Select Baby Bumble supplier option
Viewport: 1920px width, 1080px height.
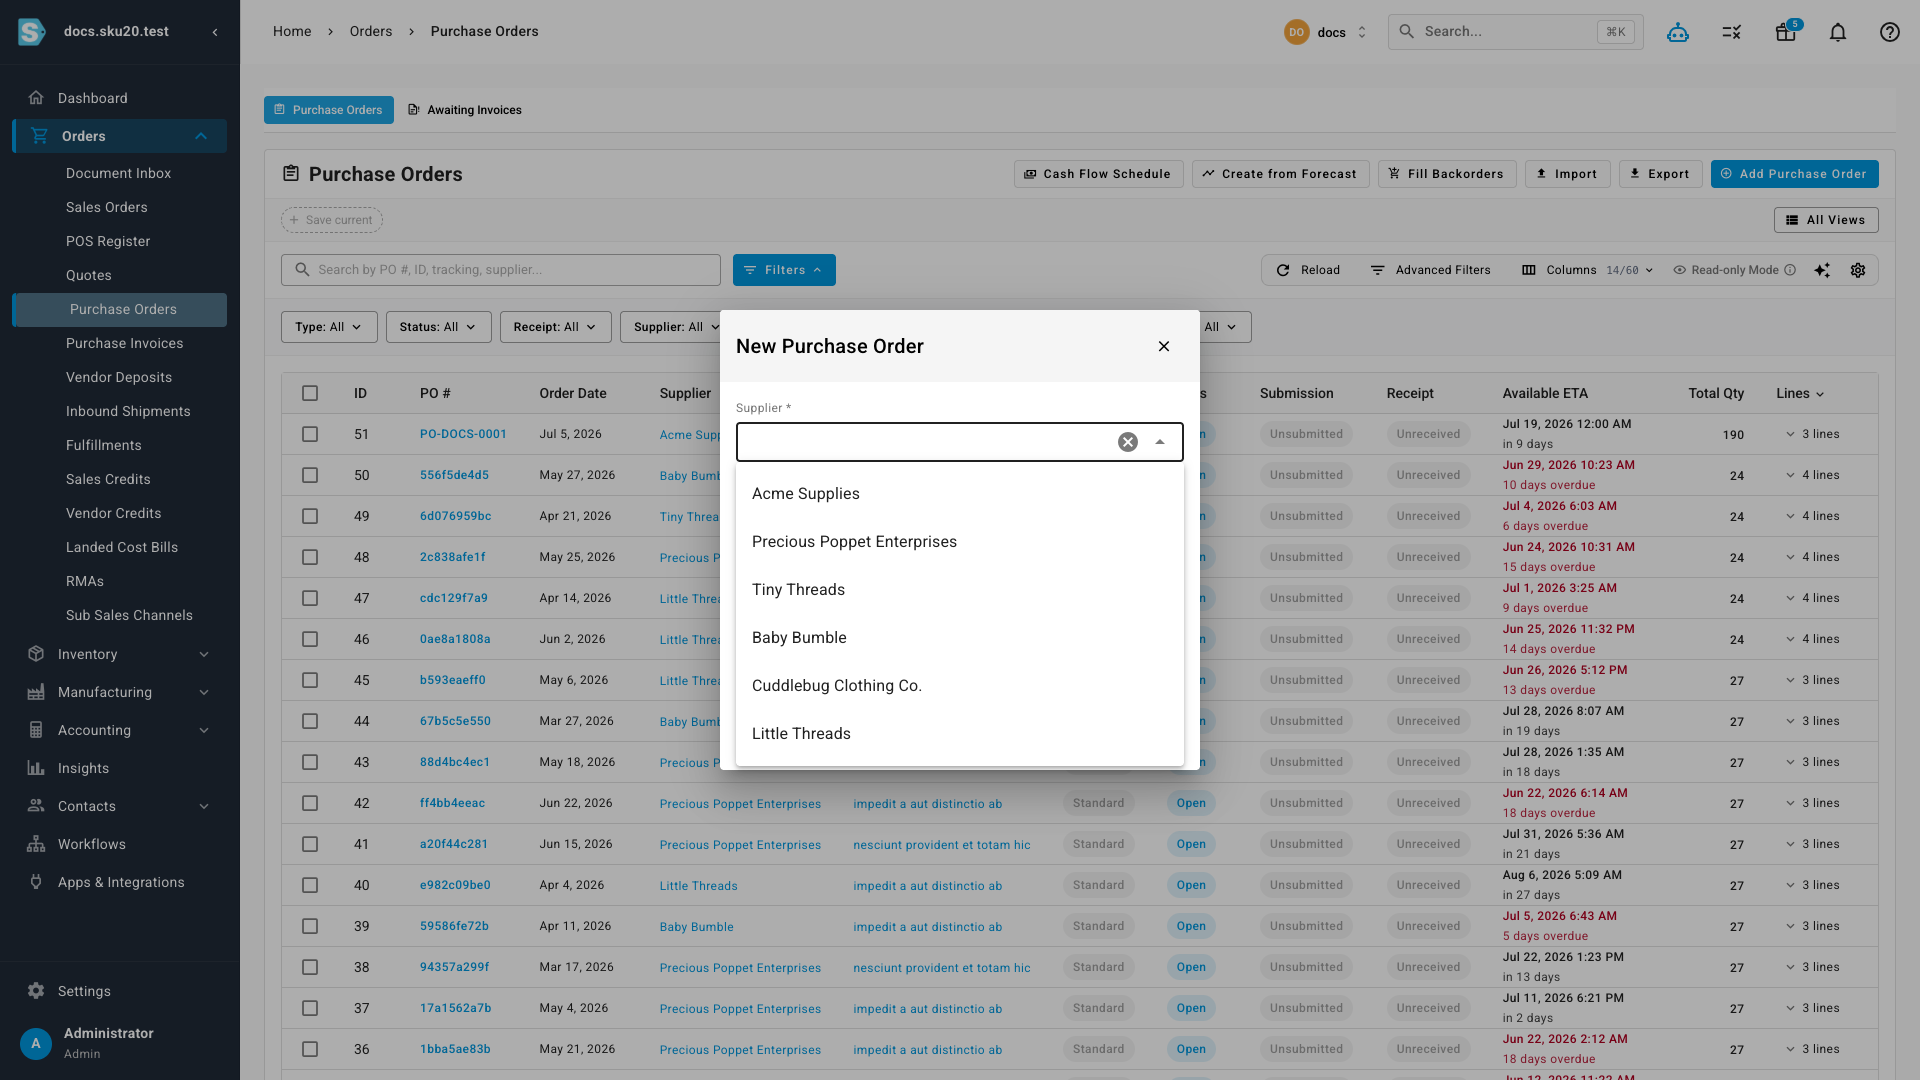[960, 638]
